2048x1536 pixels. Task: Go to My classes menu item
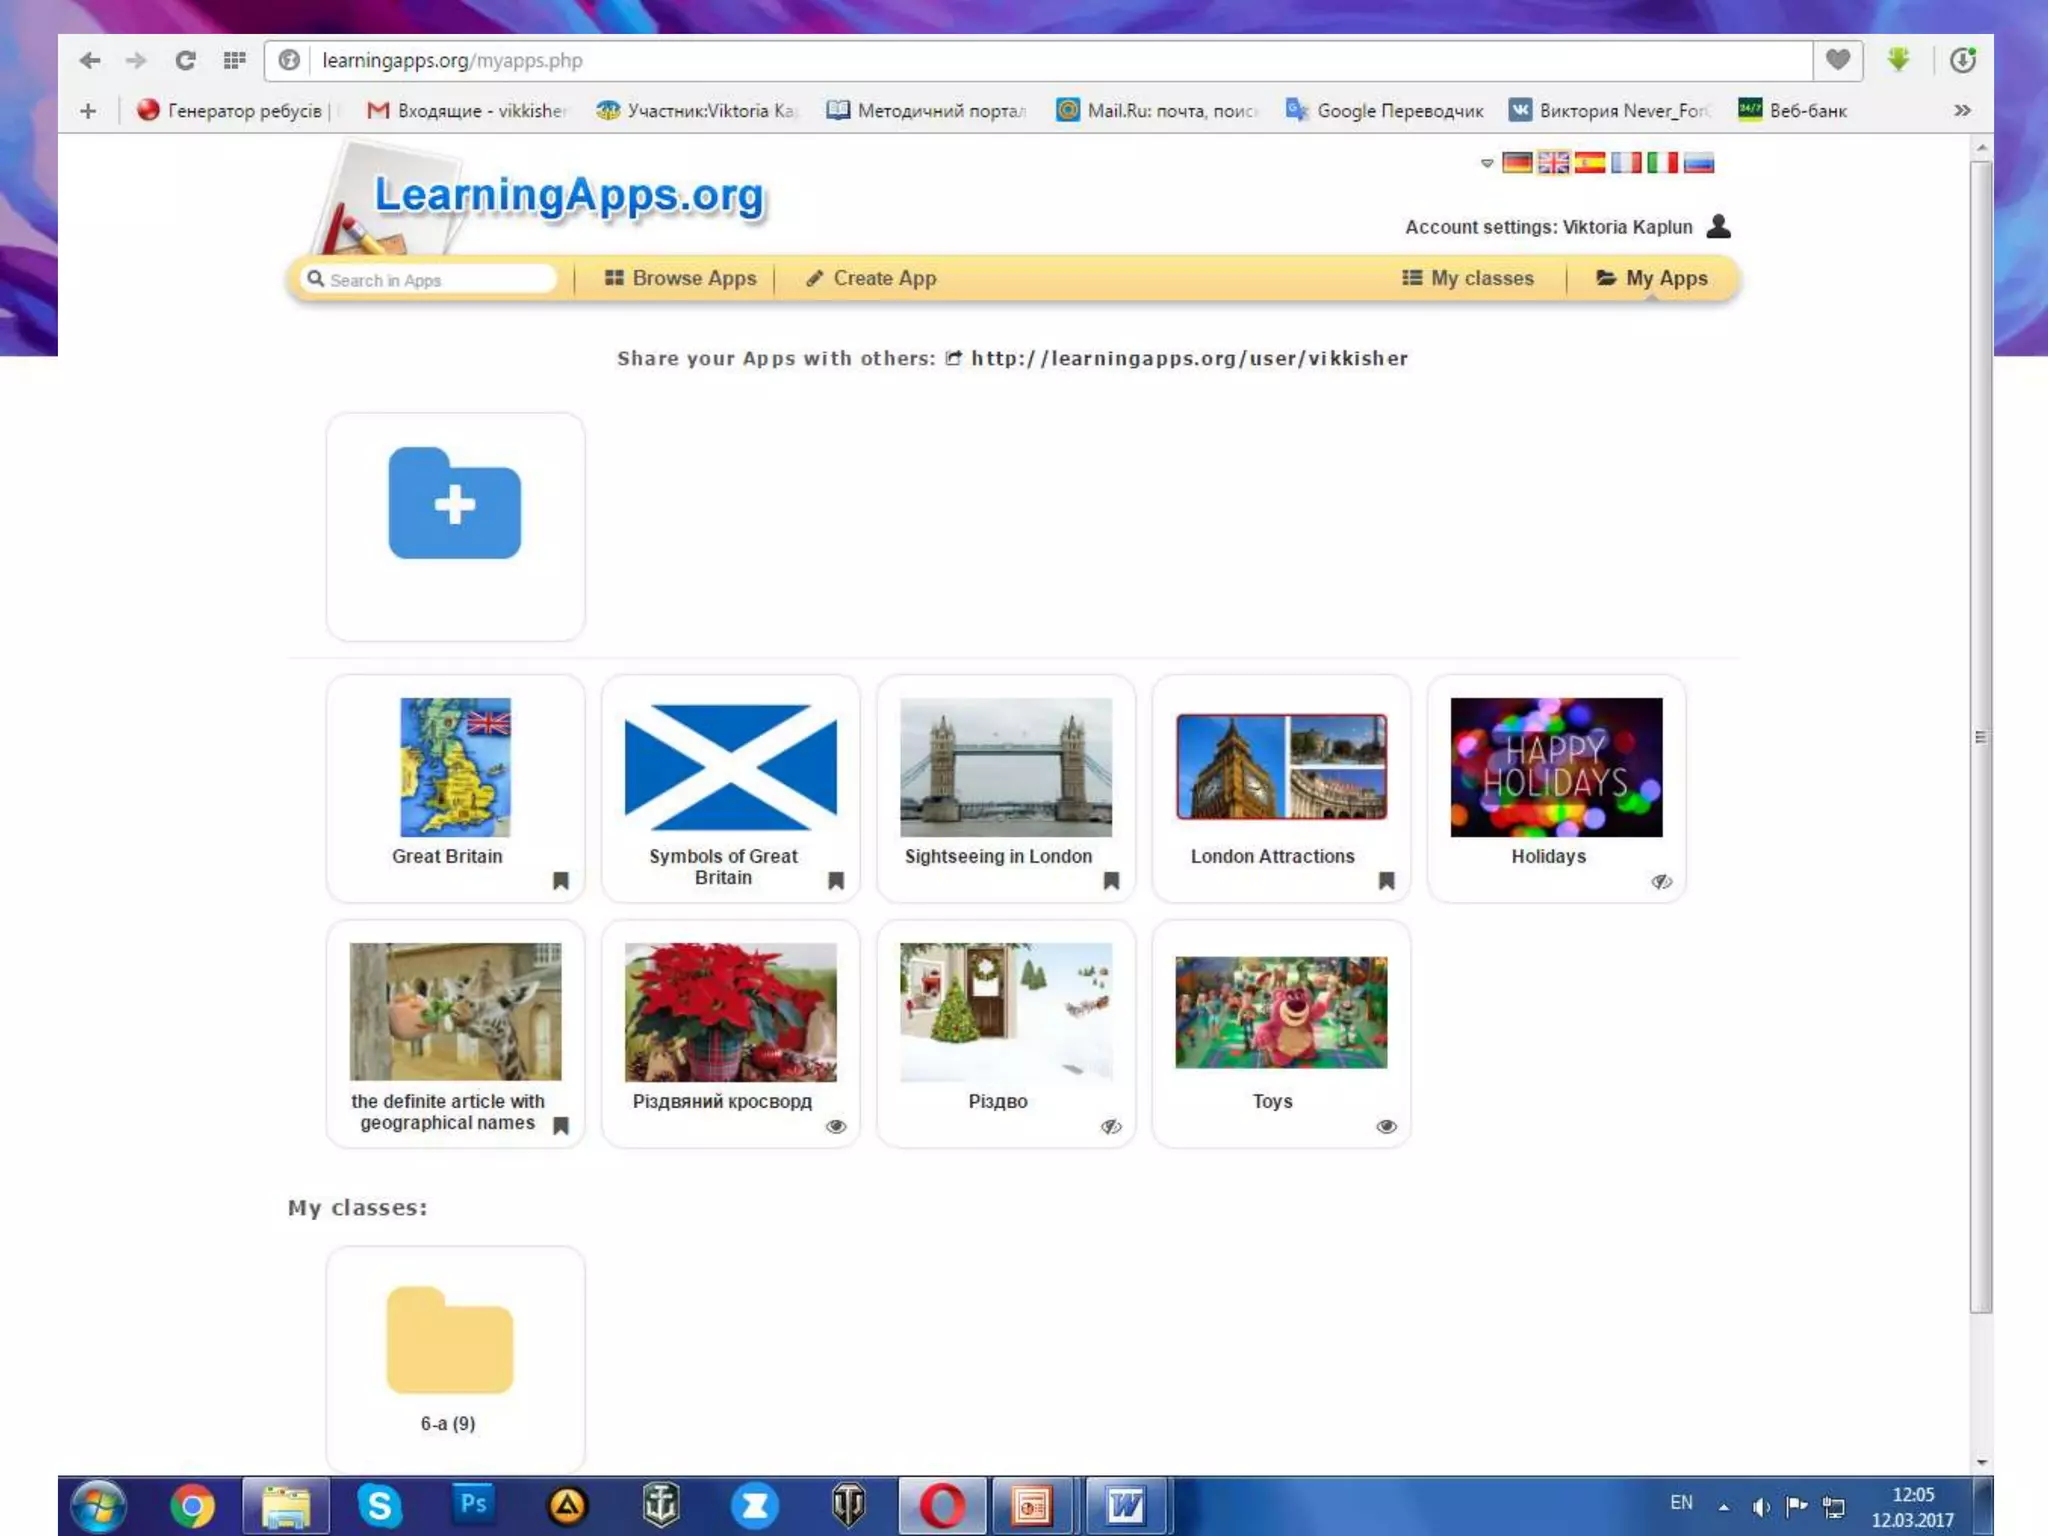tap(1468, 278)
